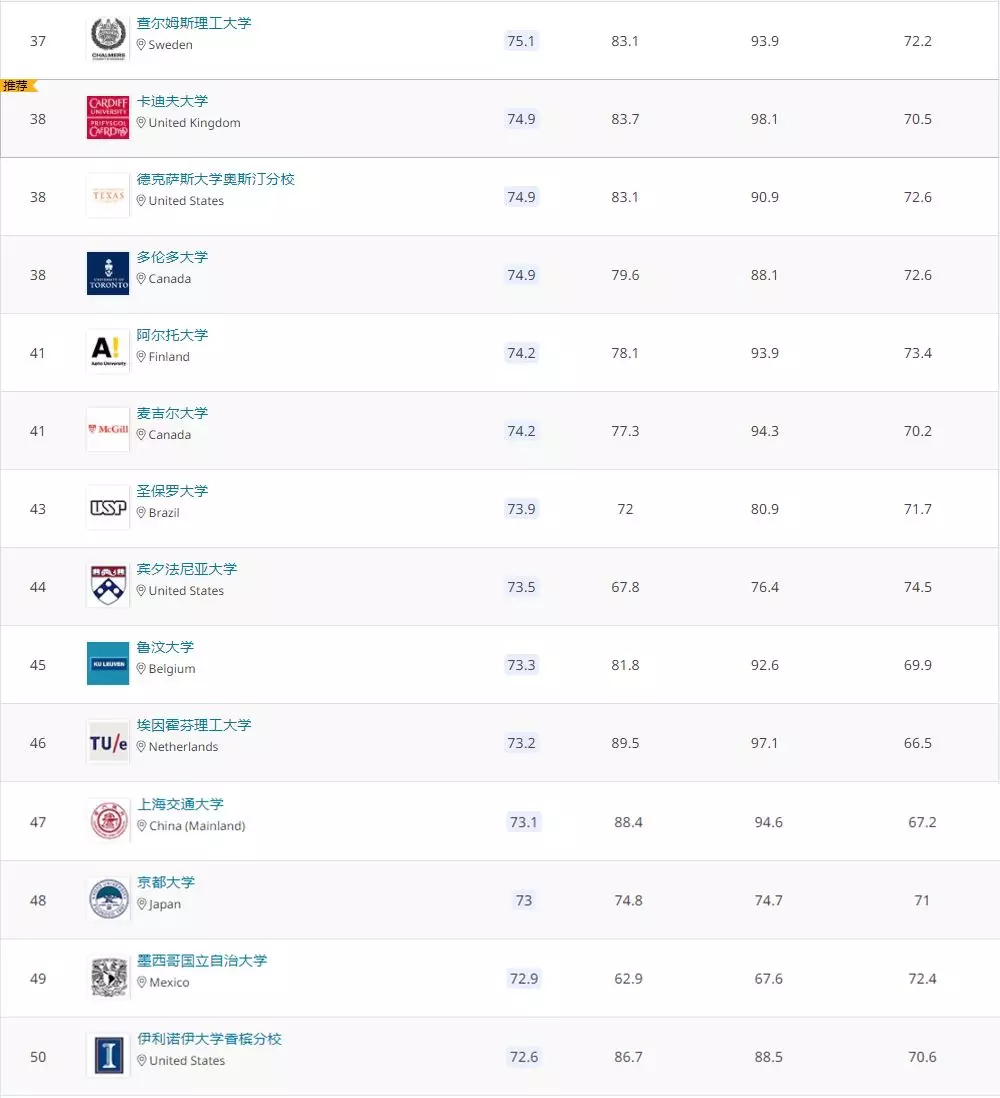Click the KU Leuven blue logo
The image size is (1000, 1098).
pyautogui.click(x=108, y=664)
